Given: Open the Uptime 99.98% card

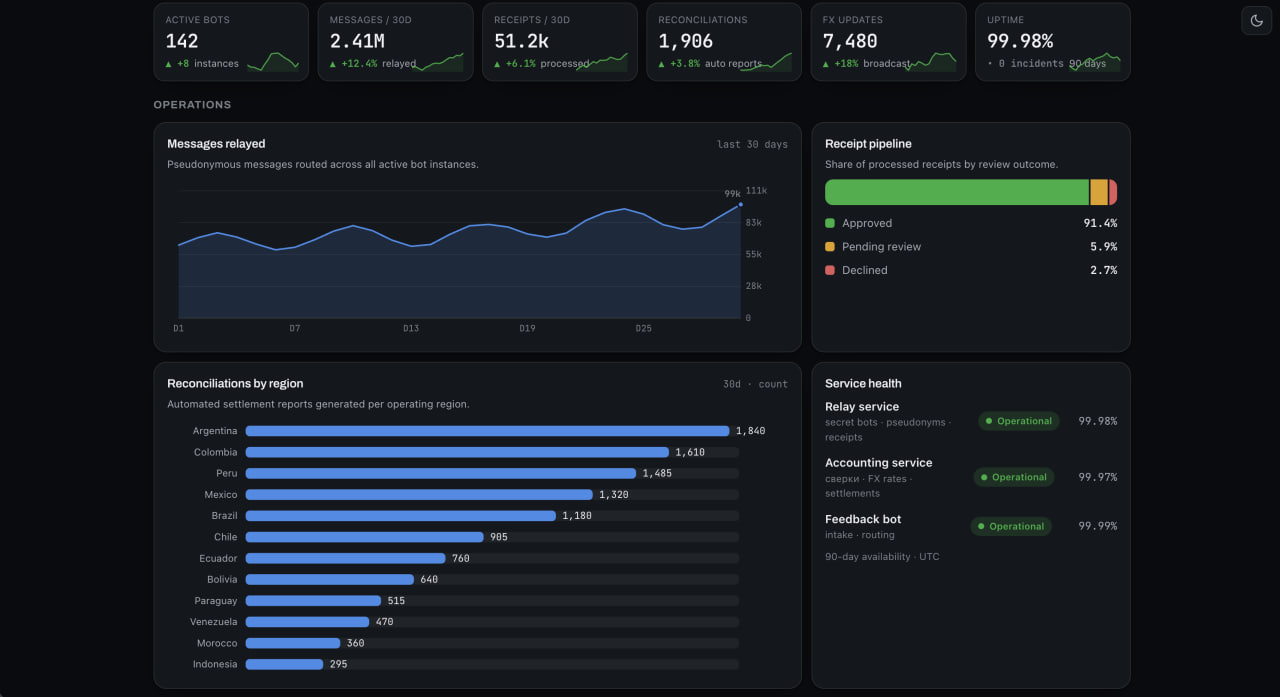Looking at the screenshot, I should [x=1053, y=41].
